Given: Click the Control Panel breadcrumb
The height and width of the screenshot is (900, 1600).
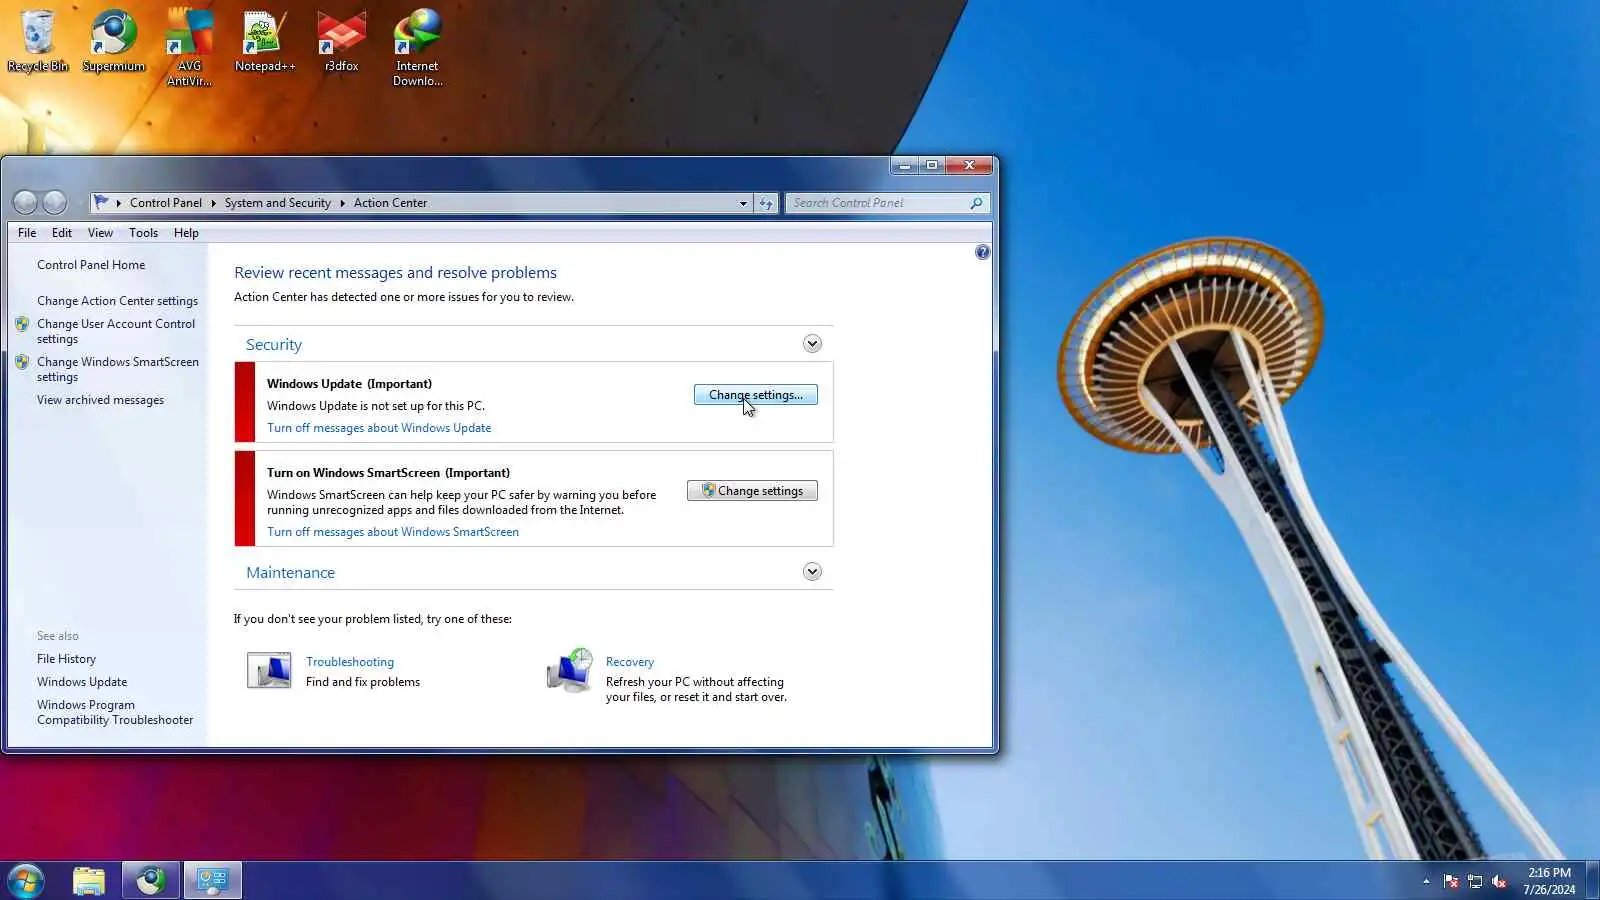Looking at the screenshot, I should click(x=166, y=203).
